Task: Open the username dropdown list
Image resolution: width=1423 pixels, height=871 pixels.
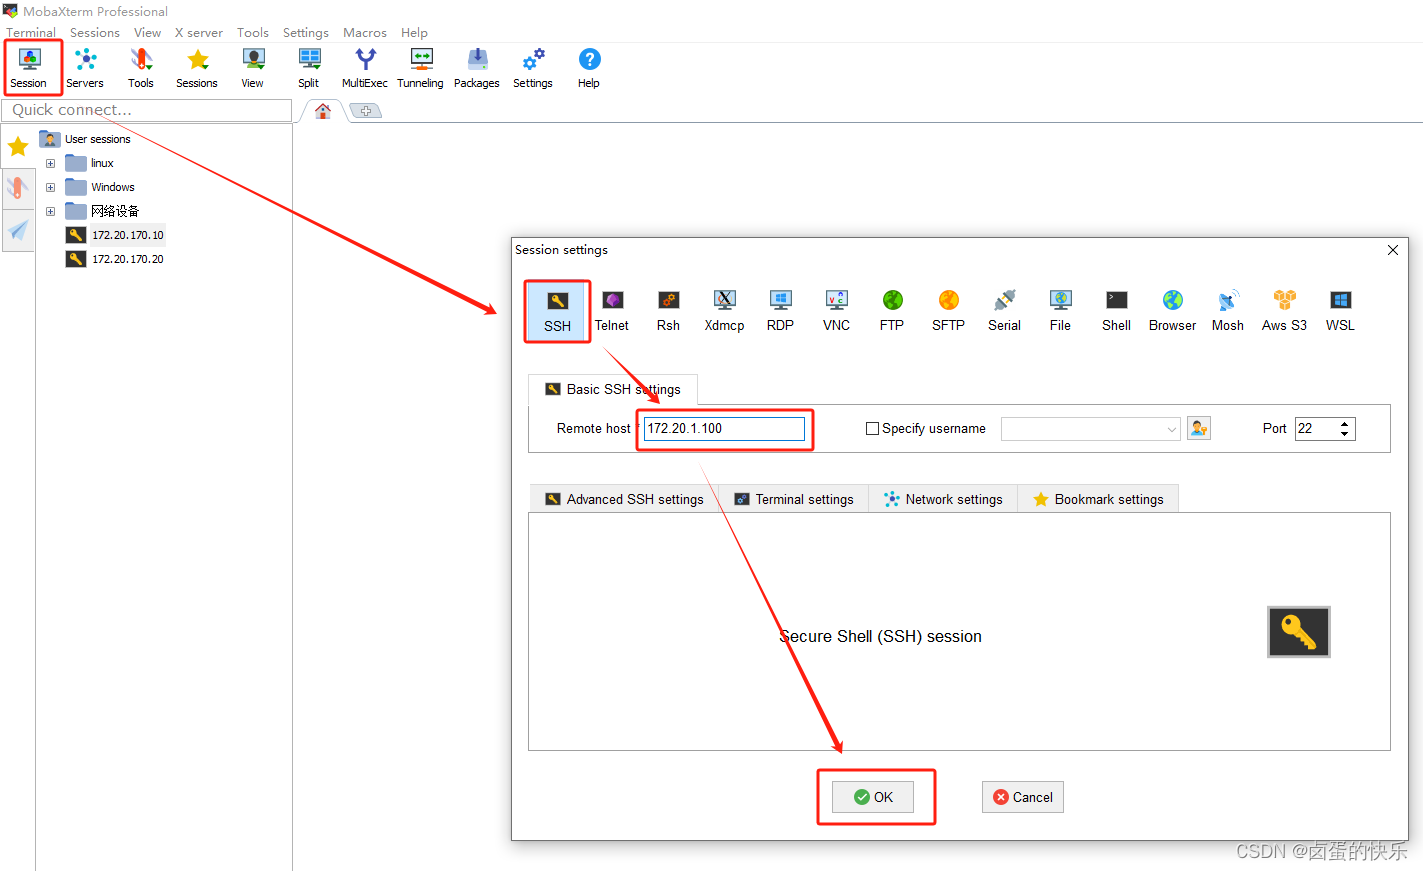Action: point(1171,429)
